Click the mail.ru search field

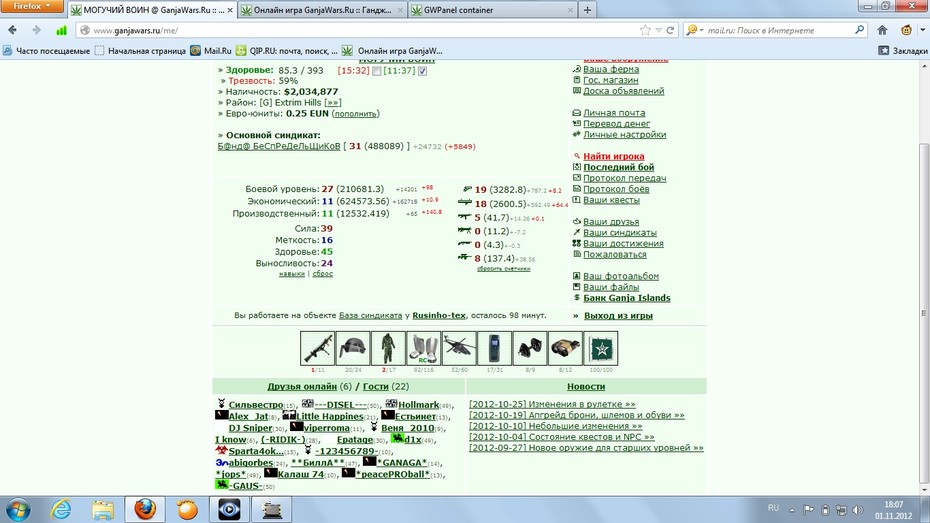coord(778,30)
